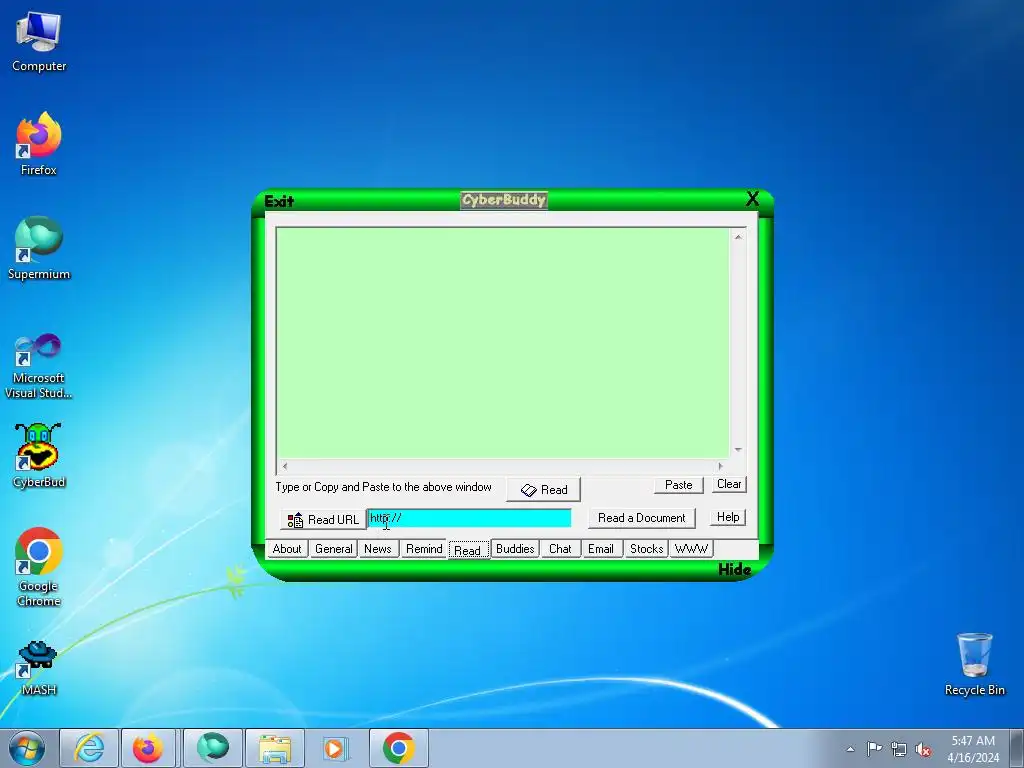Switch to the WWW tab
The width and height of the screenshot is (1024, 768).
click(x=691, y=549)
